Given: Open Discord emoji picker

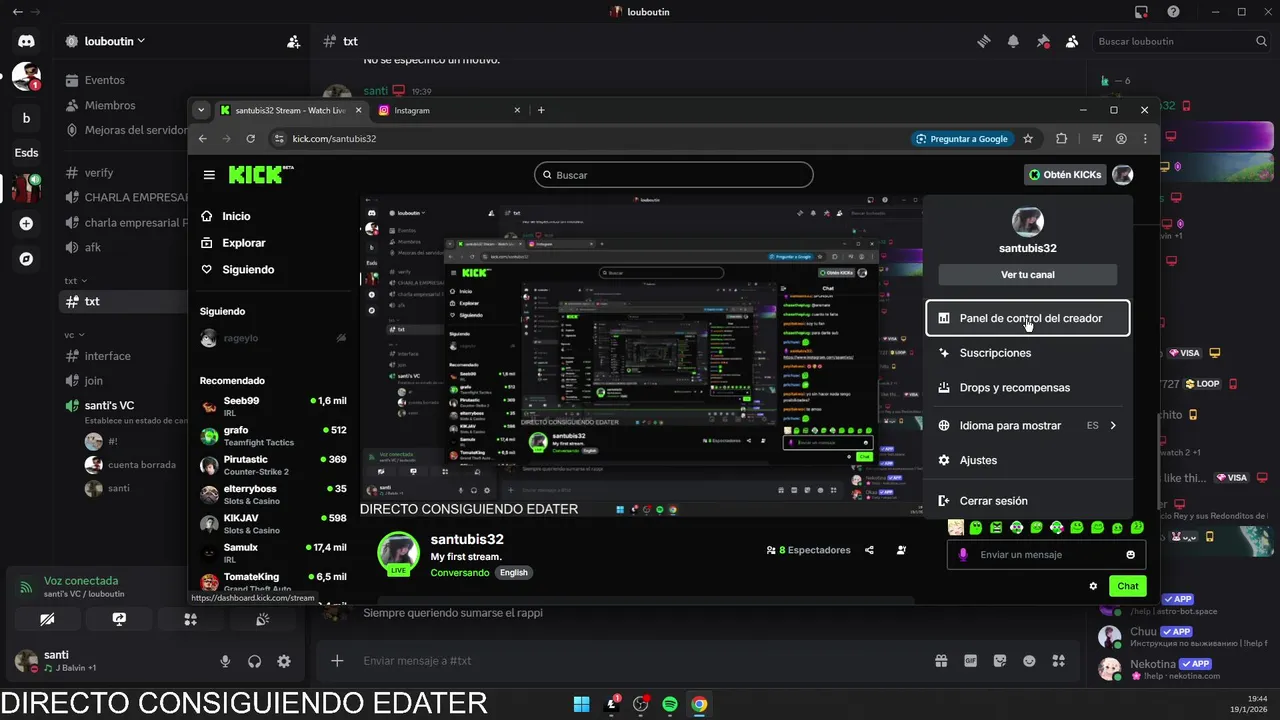Looking at the screenshot, I should (1029, 661).
